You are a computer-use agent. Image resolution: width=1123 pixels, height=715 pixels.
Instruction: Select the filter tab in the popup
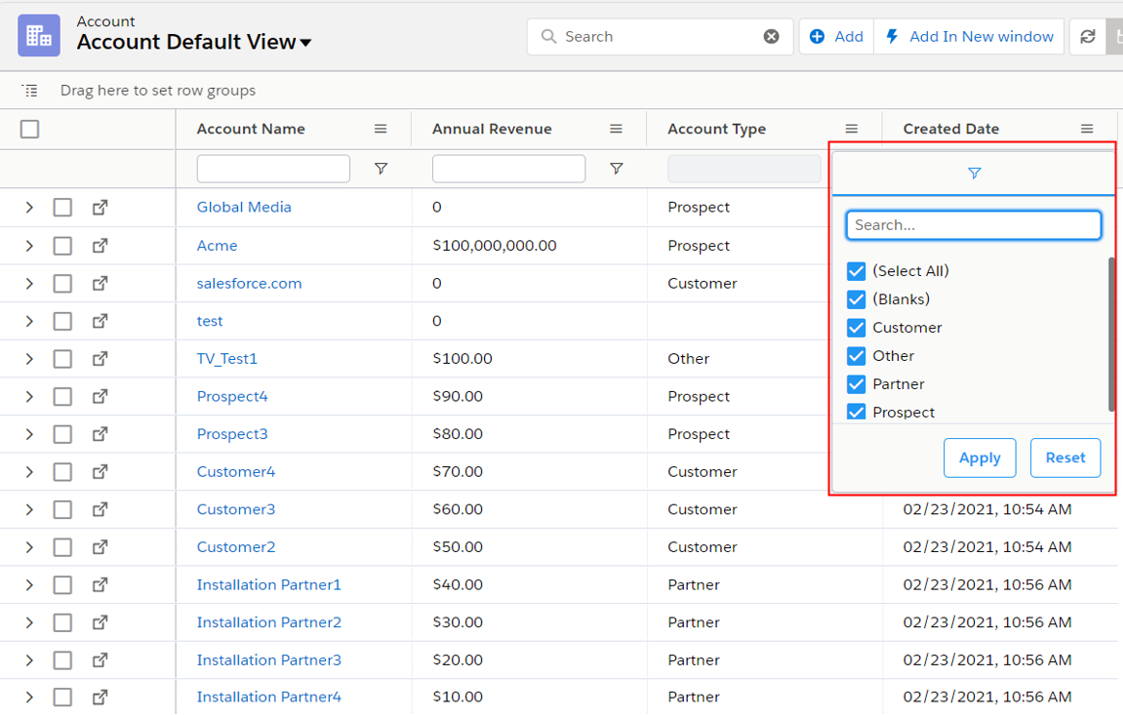coord(974,174)
